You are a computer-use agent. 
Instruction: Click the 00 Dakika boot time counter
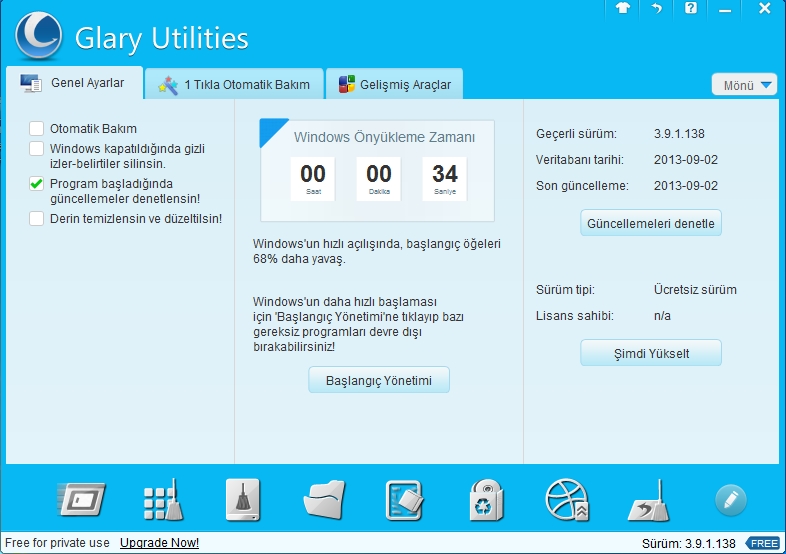[378, 178]
